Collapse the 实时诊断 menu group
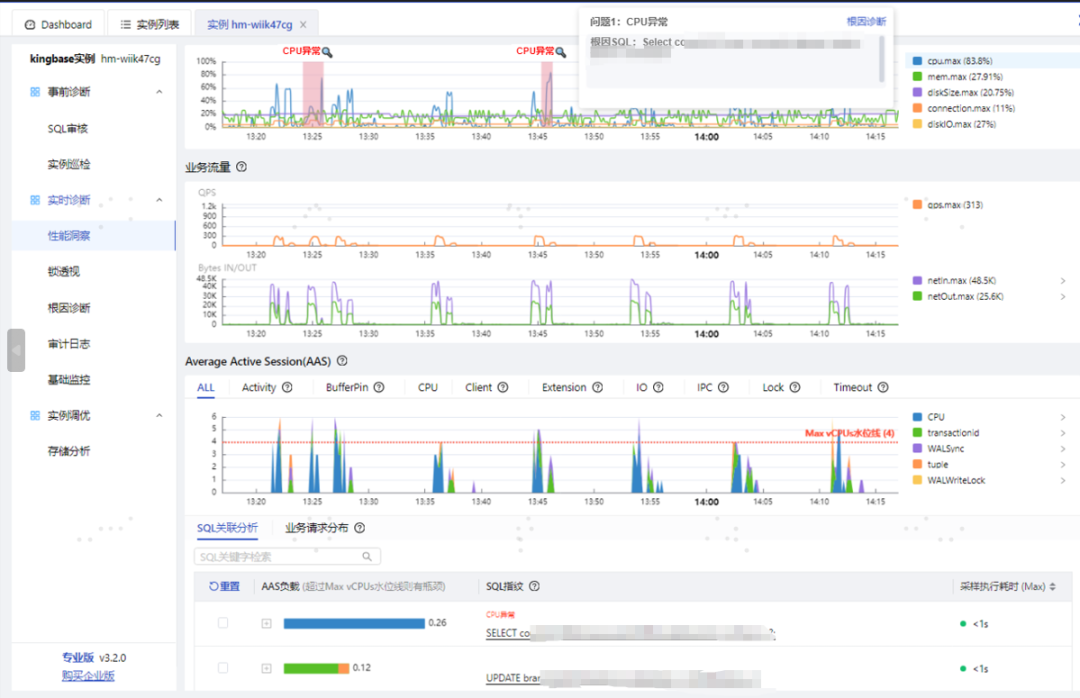Image resolution: width=1080 pixels, height=698 pixels. (x=159, y=200)
